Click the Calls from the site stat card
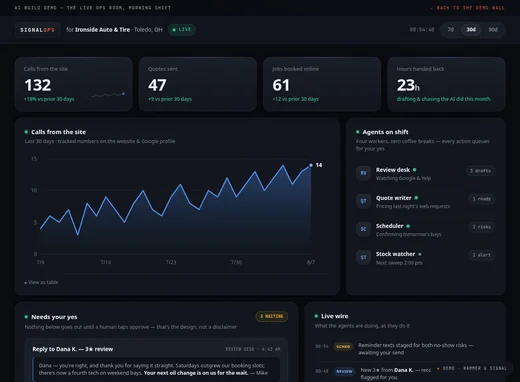520x382 pixels. [74, 84]
